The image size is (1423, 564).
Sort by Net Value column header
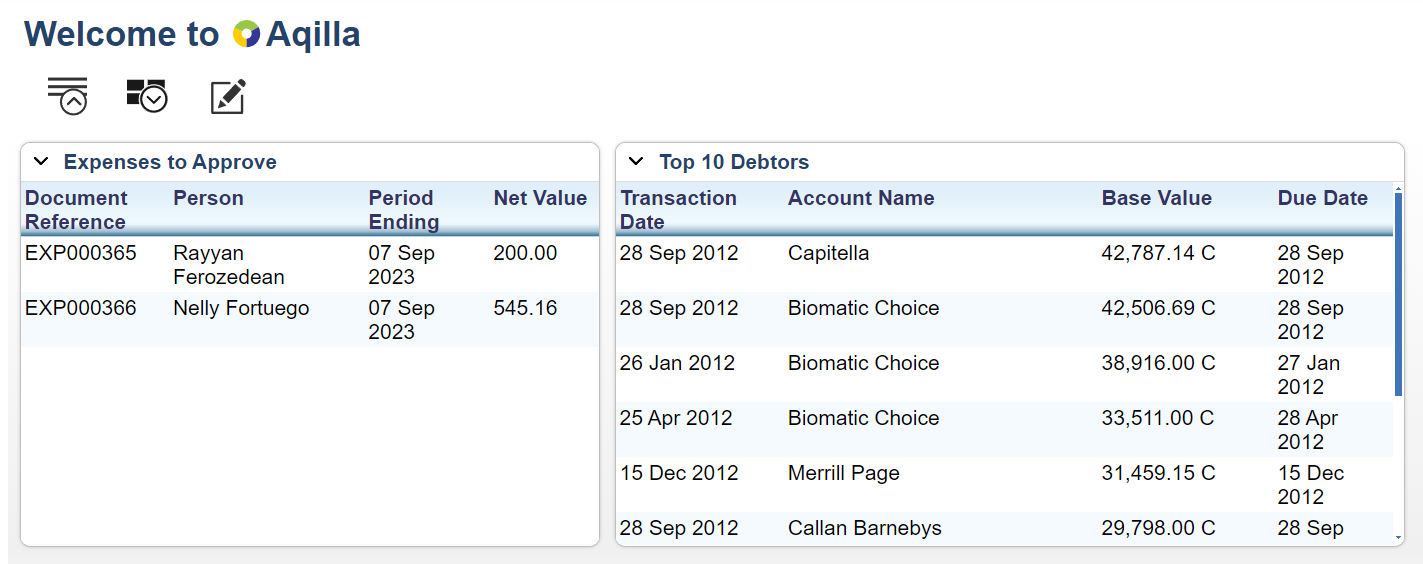click(540, 198)
